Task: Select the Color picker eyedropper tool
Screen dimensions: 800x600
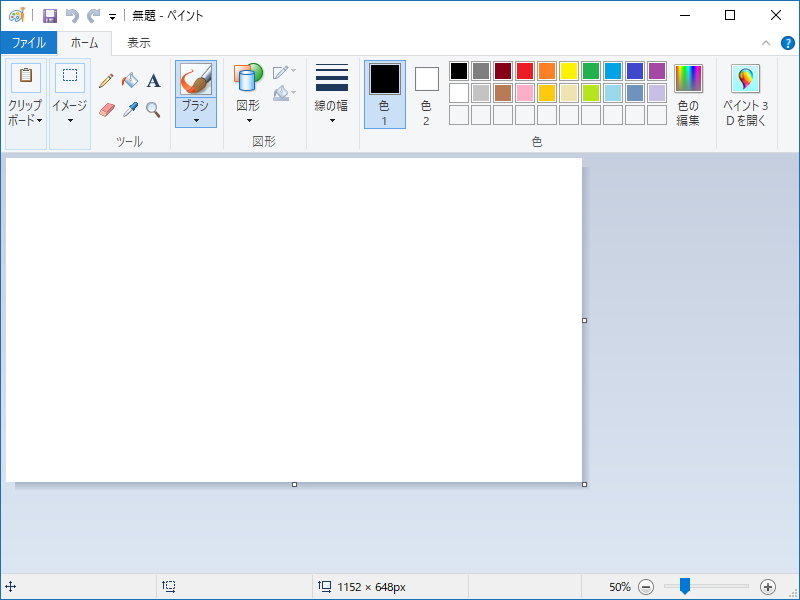Action: [130, 109]
